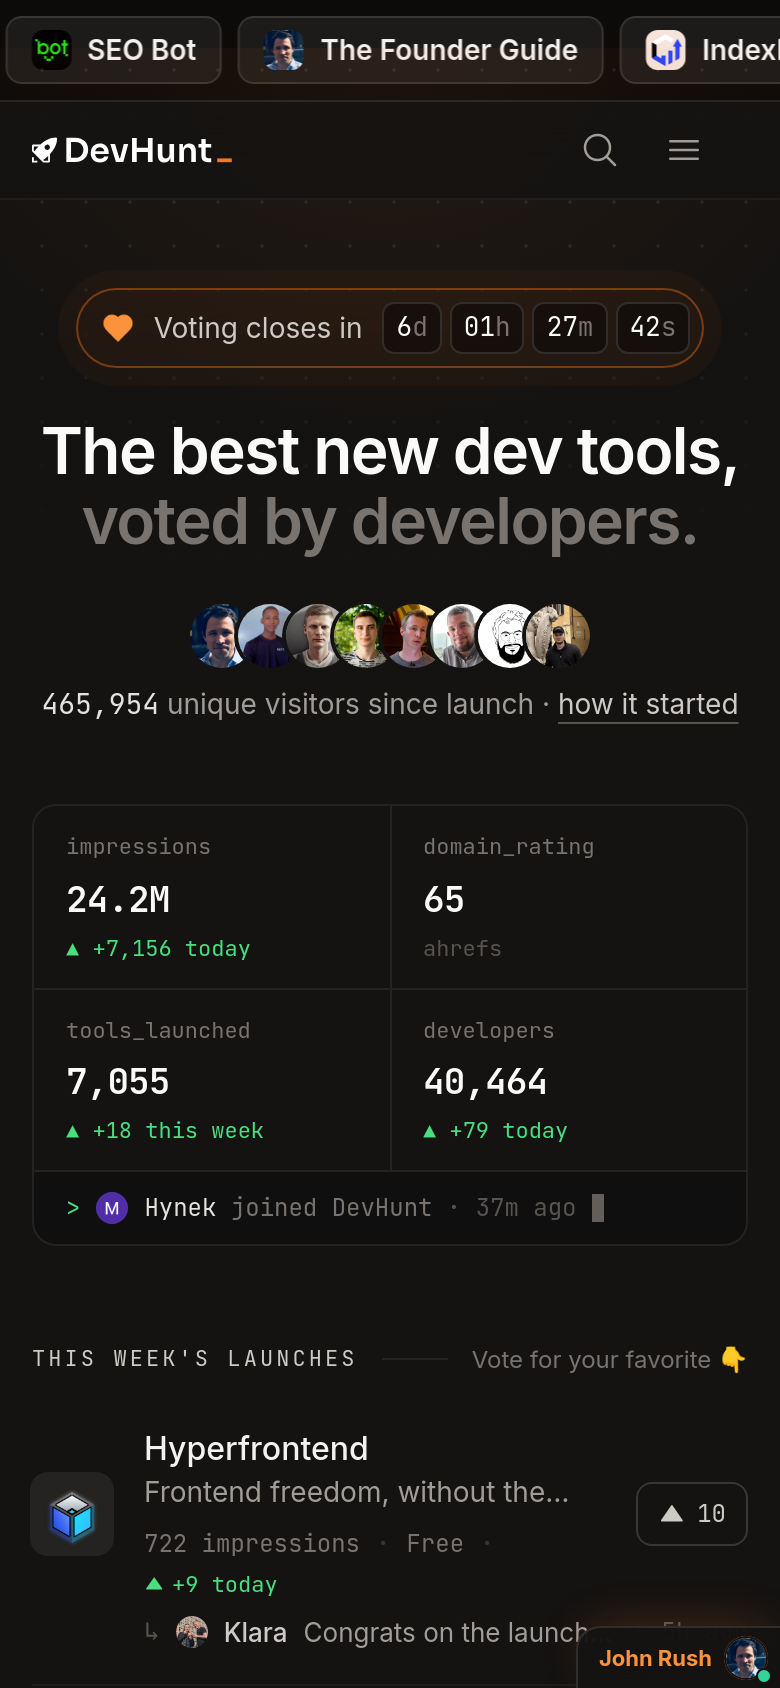780x1688 pixels.
Task: Open the Hyperfrontend cube icon
Action: tap(72, 1514)
